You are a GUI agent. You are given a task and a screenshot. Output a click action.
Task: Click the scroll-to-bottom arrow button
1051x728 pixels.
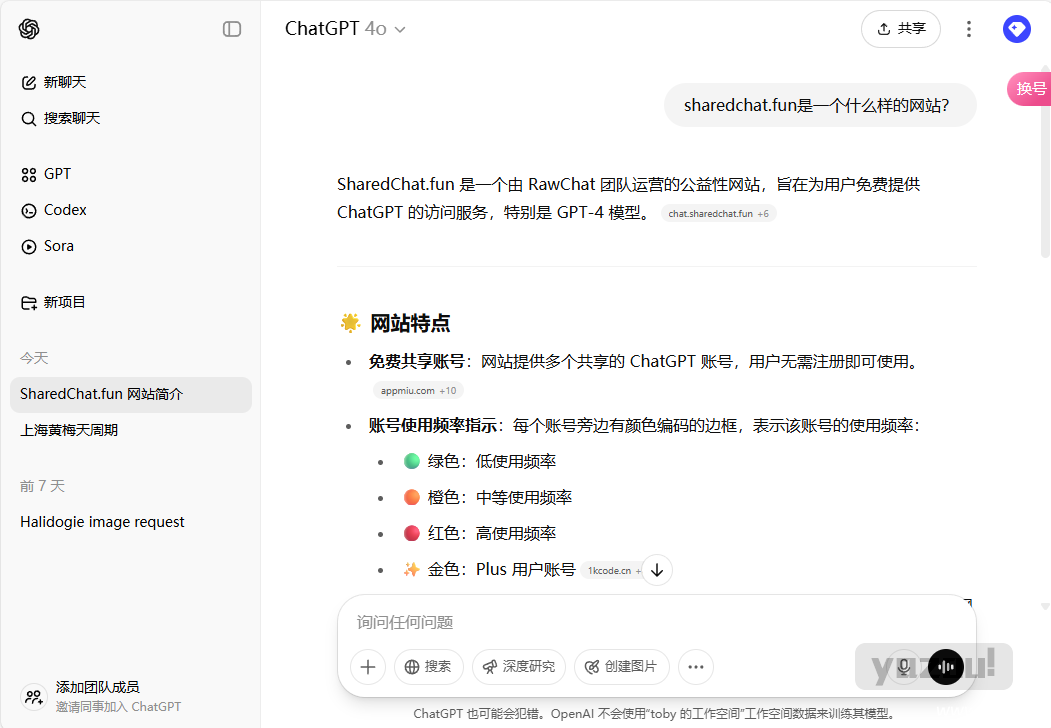657,570
